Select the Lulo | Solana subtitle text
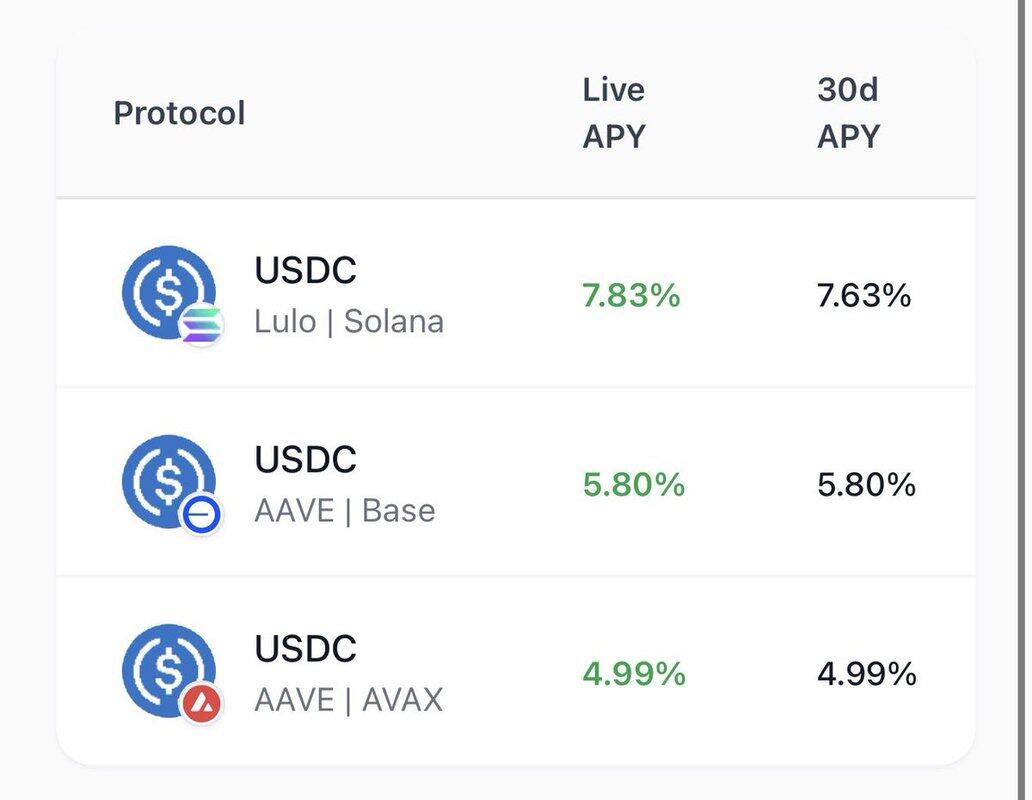The height and width of the screenshot is (800, 1032). pyautogui.click(x=349, y=322)
